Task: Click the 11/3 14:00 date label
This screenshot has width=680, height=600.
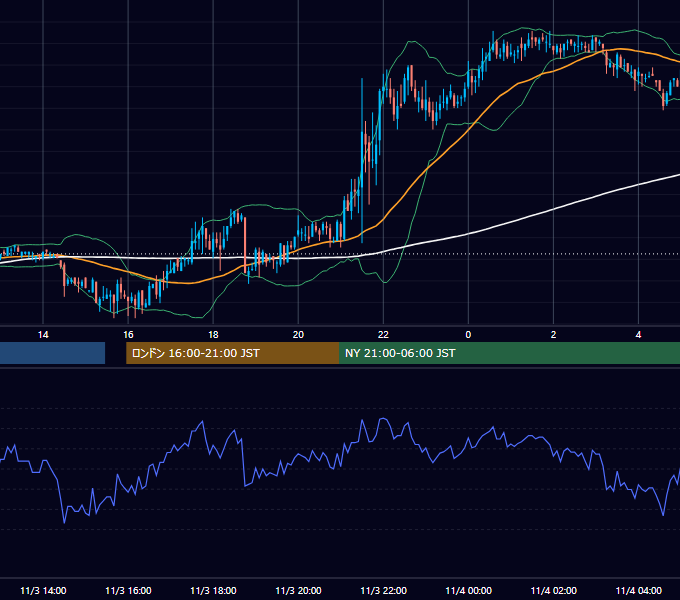Action: pyautogui.click(x=43, y=590)
